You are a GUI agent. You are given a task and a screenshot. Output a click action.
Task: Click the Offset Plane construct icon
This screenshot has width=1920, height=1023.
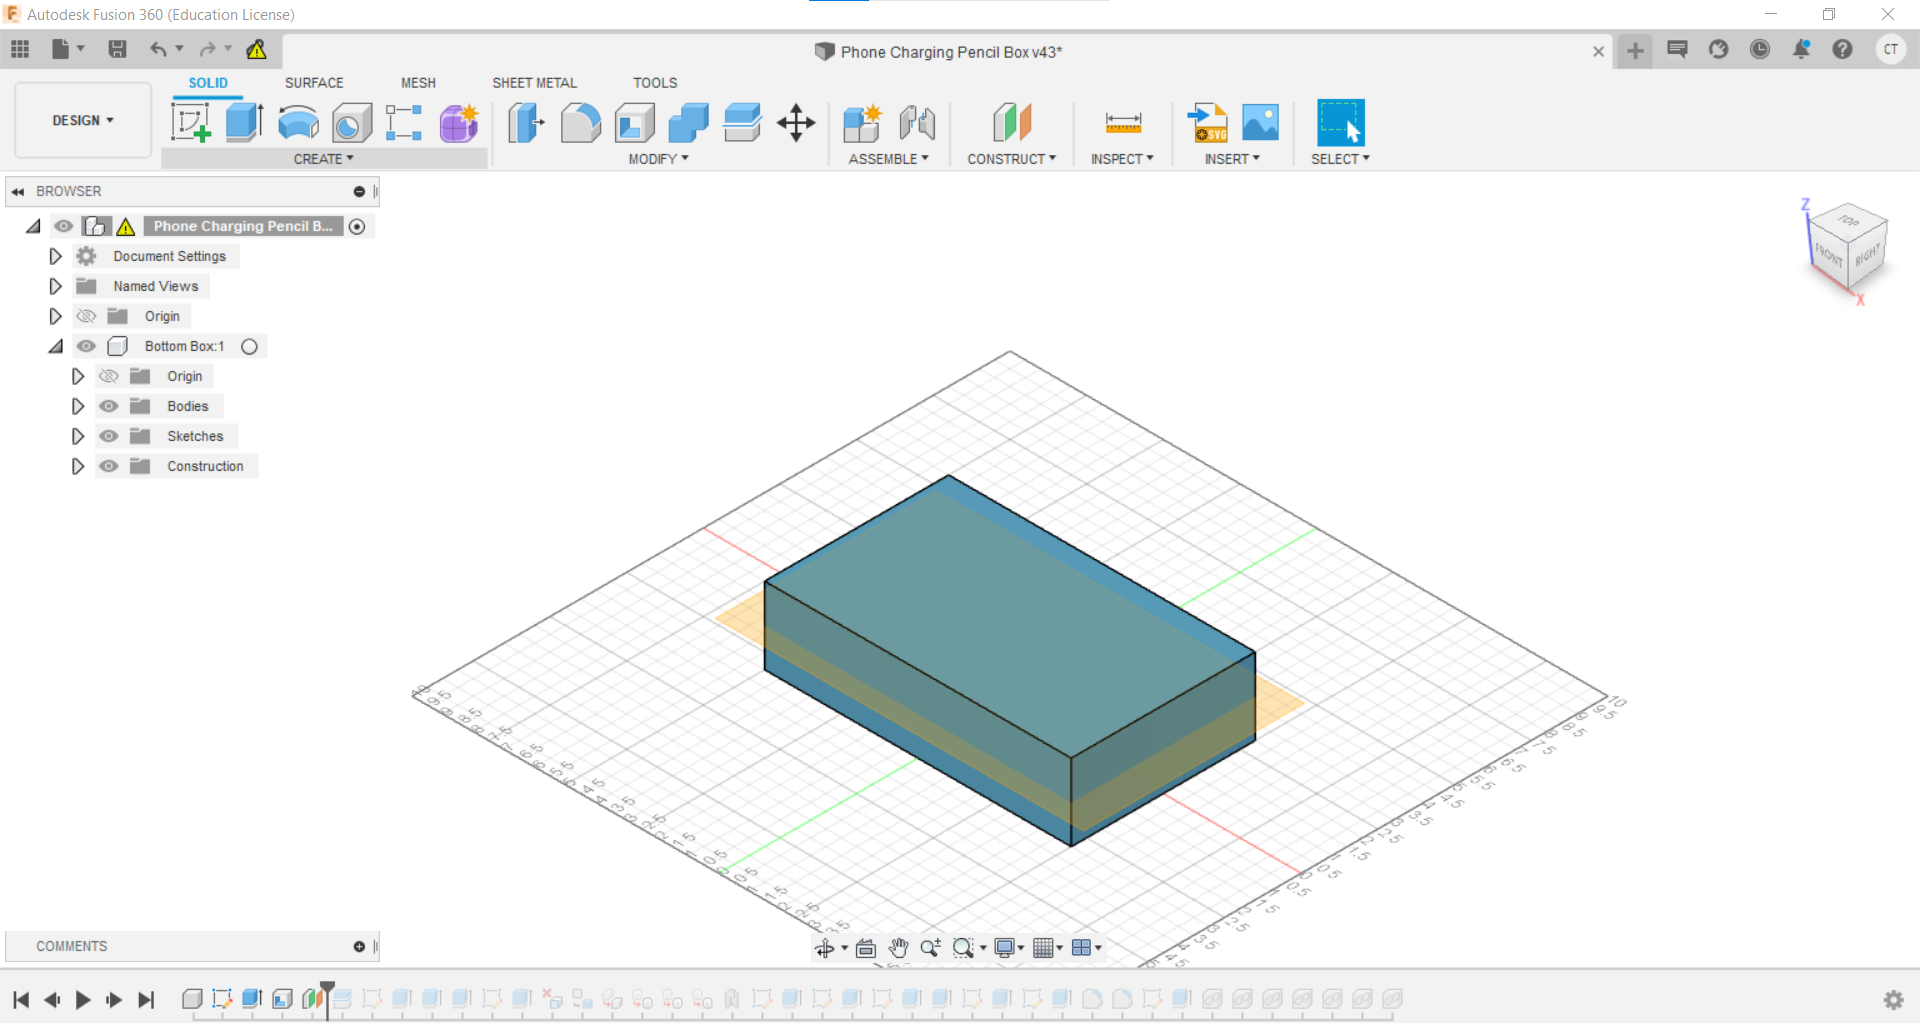tap(1012, 123)
